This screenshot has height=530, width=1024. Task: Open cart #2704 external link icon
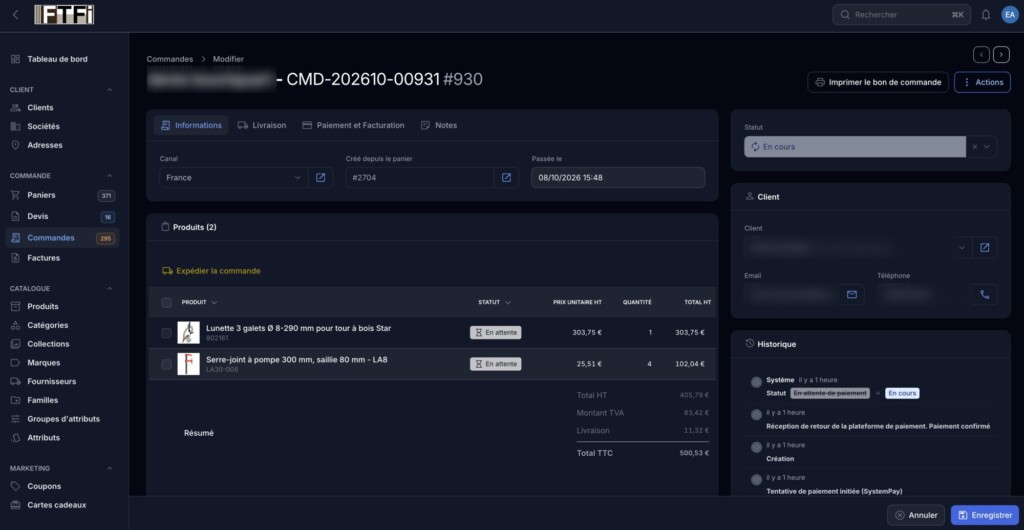(x=506, y=178)
